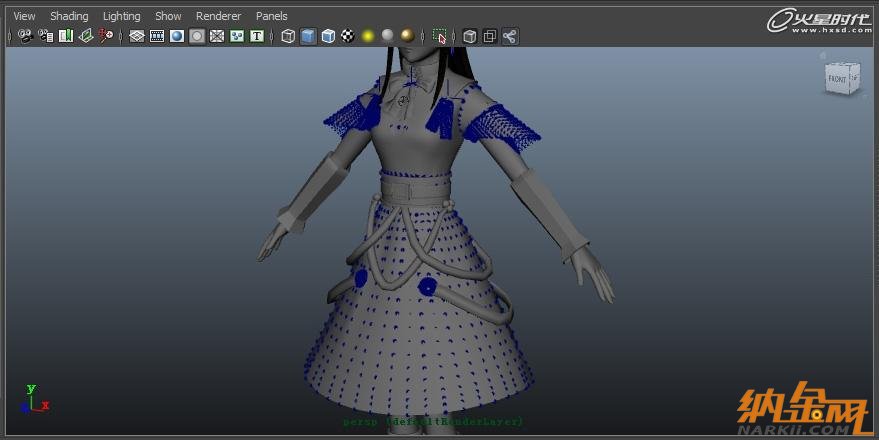Click the Isolate Select icon
879x440 pixels.
pos(440,36)
